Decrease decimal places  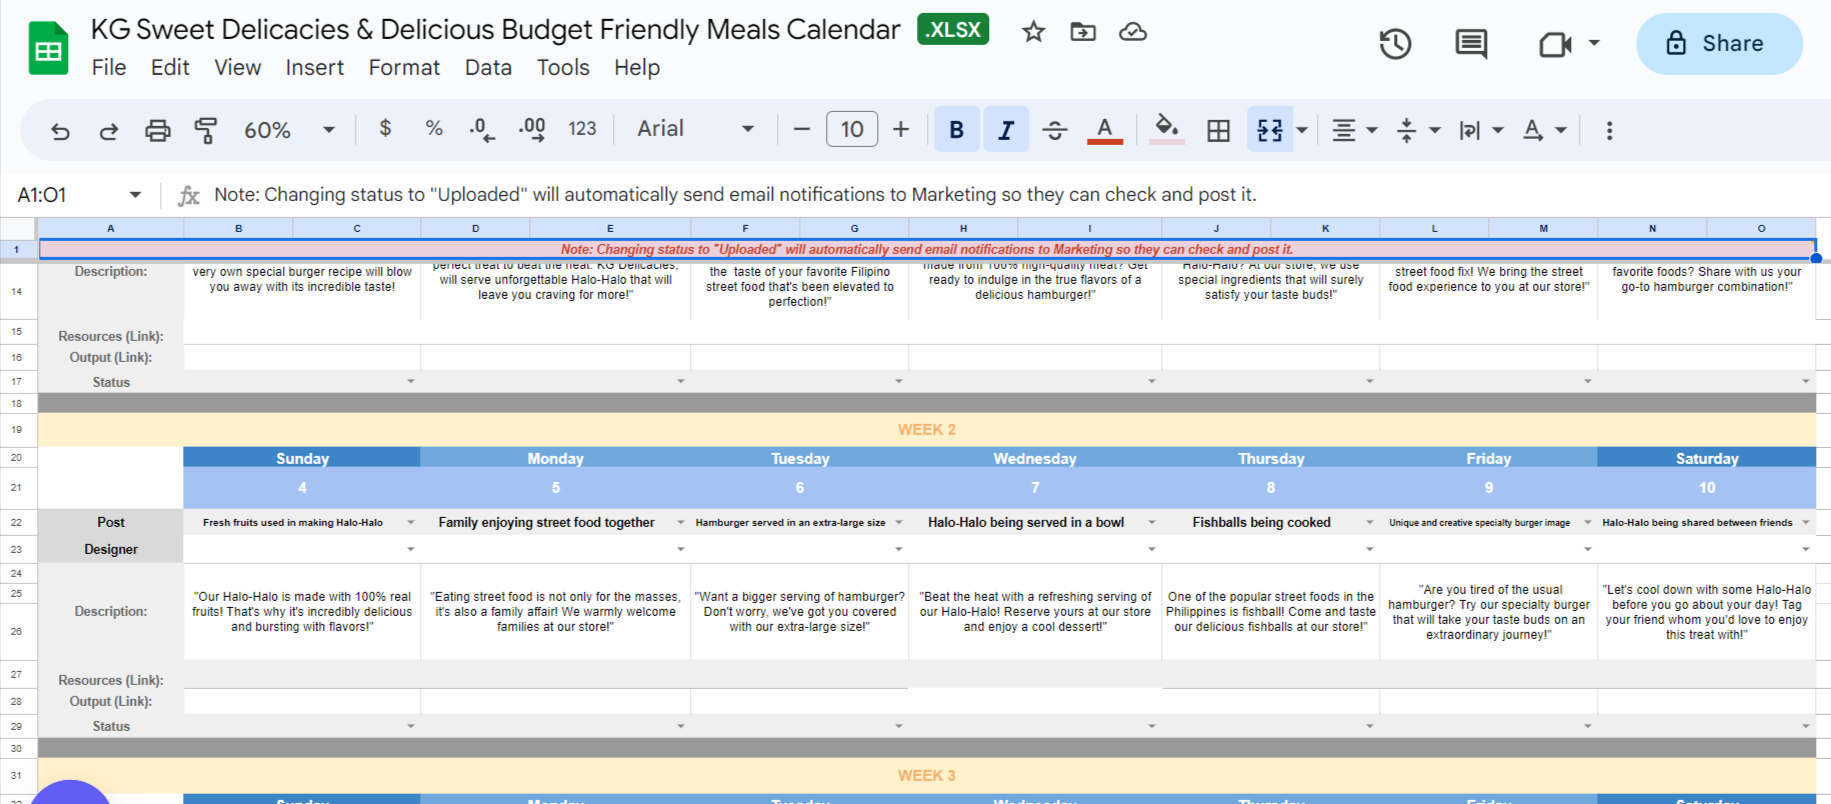tap(482, 129)
